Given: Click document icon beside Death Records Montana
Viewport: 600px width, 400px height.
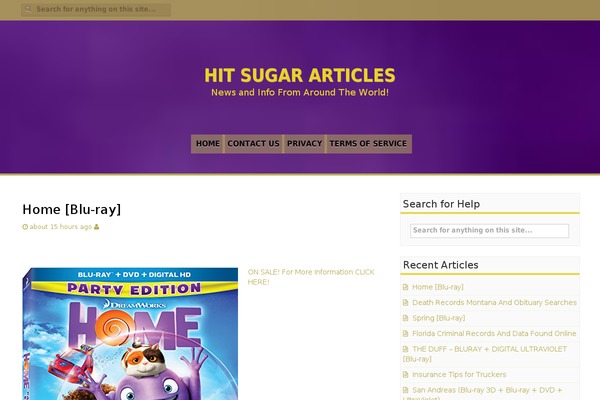Looking at the screenshot, I should point(406,303).
